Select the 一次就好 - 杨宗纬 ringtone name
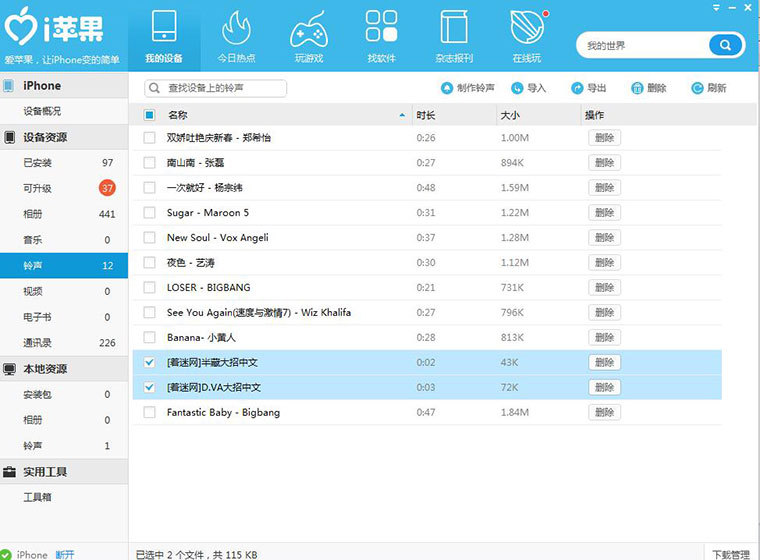Viewport: 760px width, 560px height. [x=205, y=188]
